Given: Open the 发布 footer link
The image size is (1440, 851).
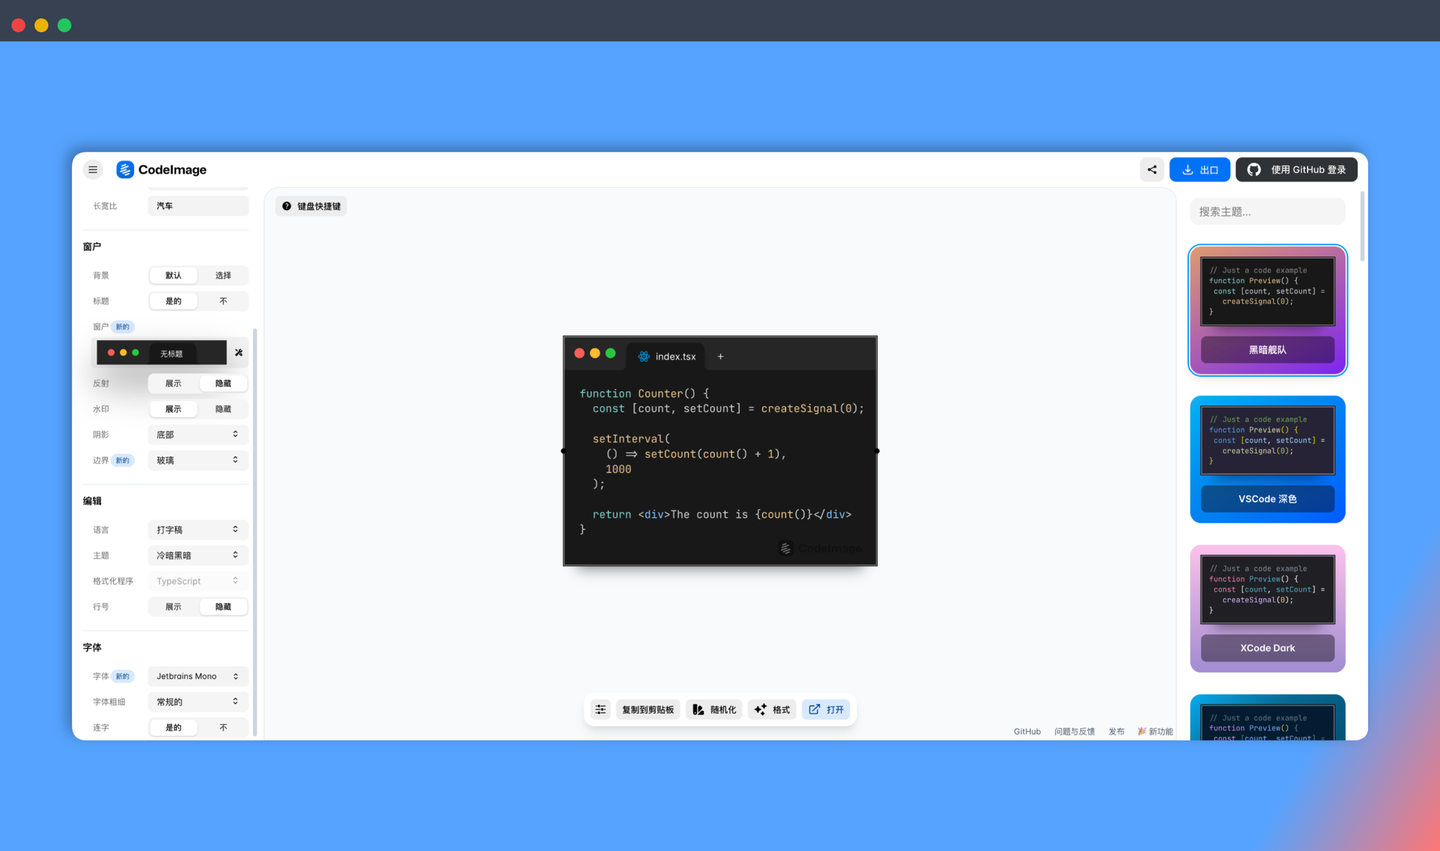Looking at the screenshot, I should (x=1116, y=732).
